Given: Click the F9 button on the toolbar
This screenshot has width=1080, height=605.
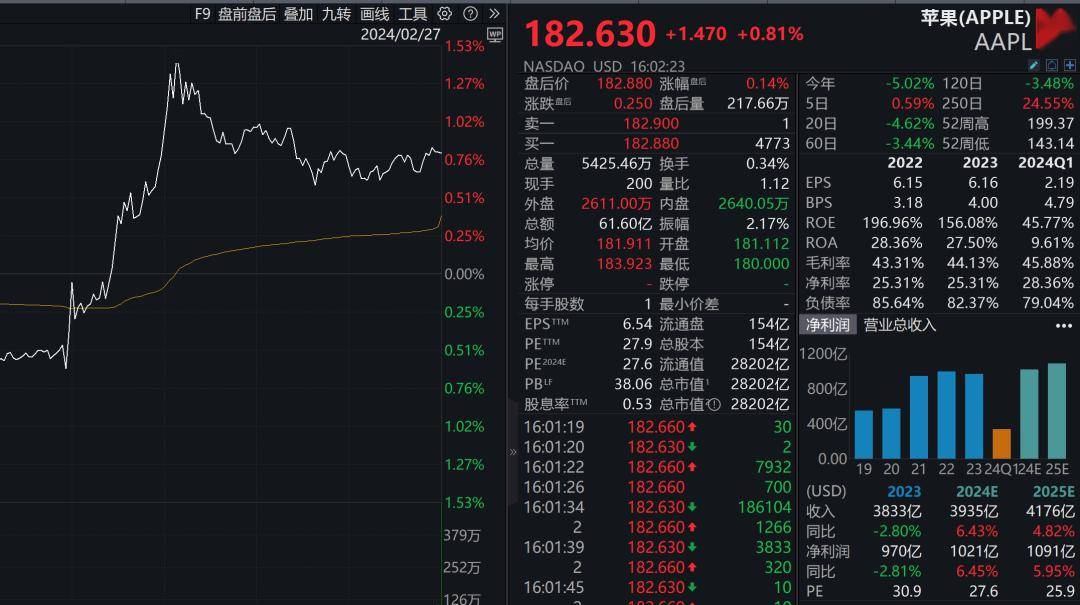Looking at the screenshot, I should point(203,15).
